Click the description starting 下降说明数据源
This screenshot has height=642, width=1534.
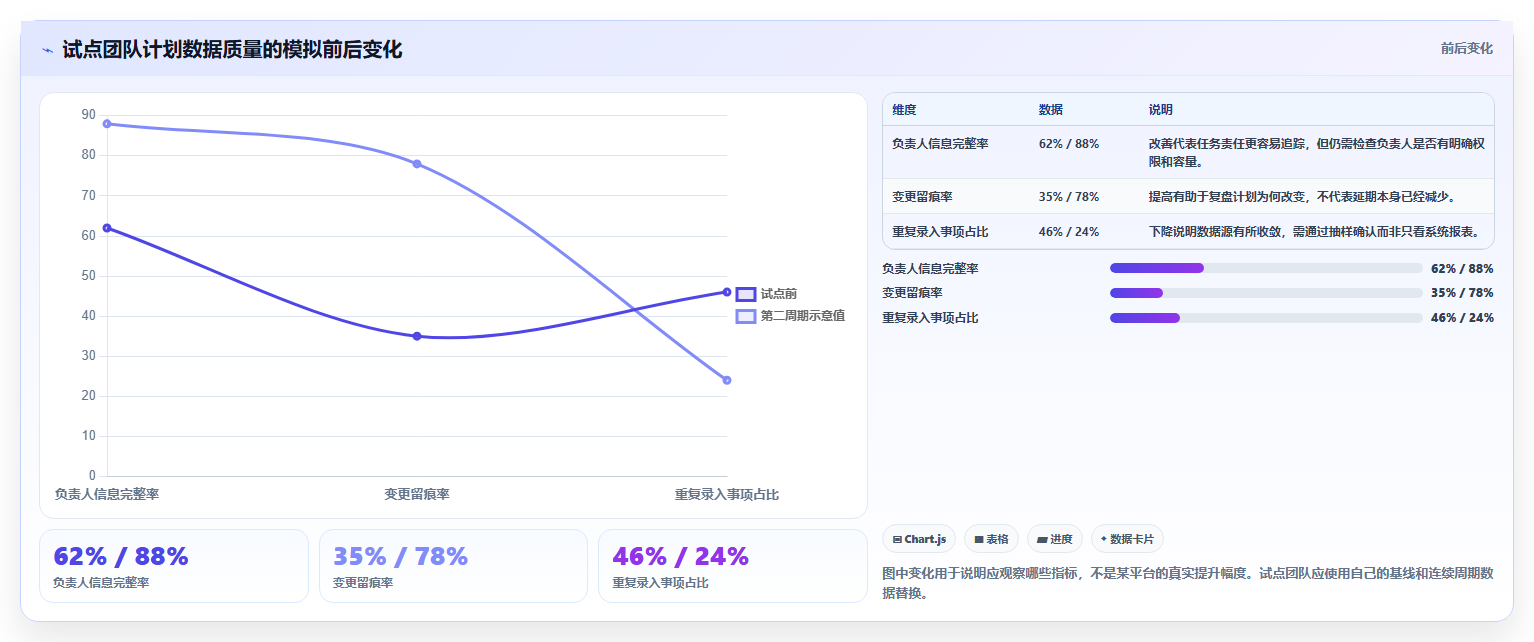1314,232
